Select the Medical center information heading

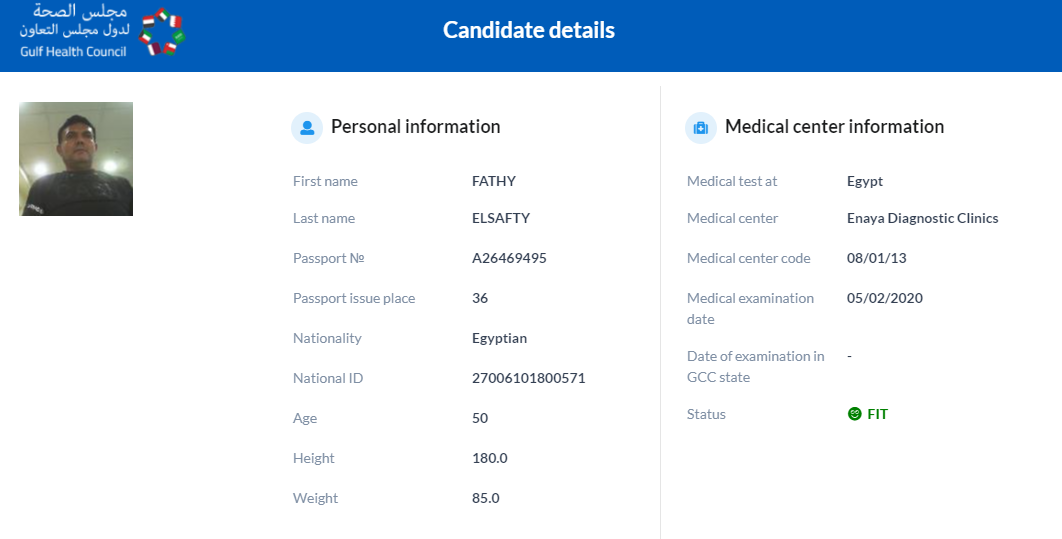[x=834, y=127]
